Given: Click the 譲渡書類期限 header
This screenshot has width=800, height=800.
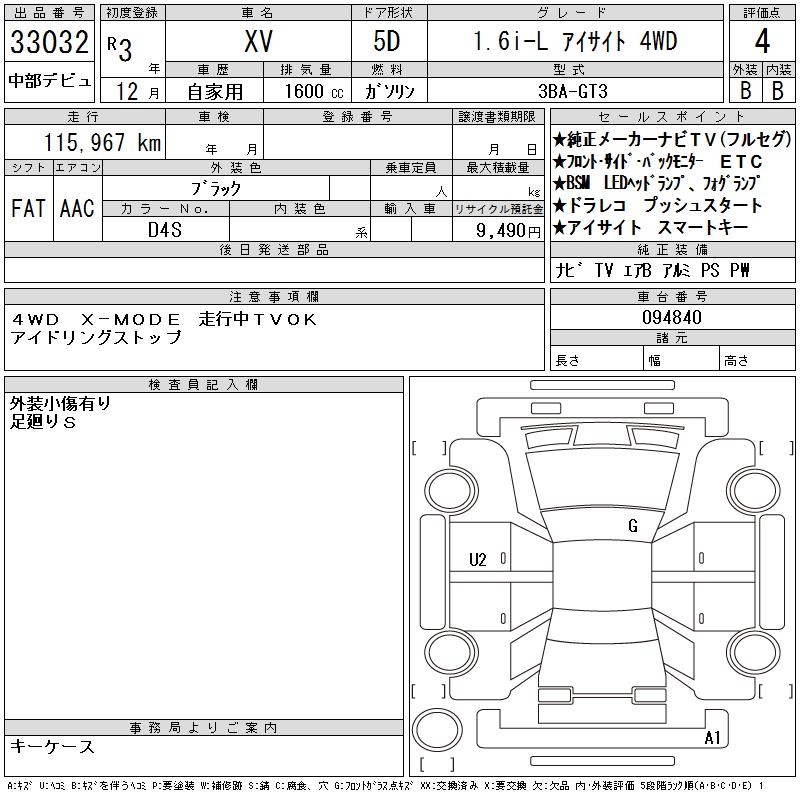Looking at the screenshot, I should pyautogui.click(x=497, y=117).
